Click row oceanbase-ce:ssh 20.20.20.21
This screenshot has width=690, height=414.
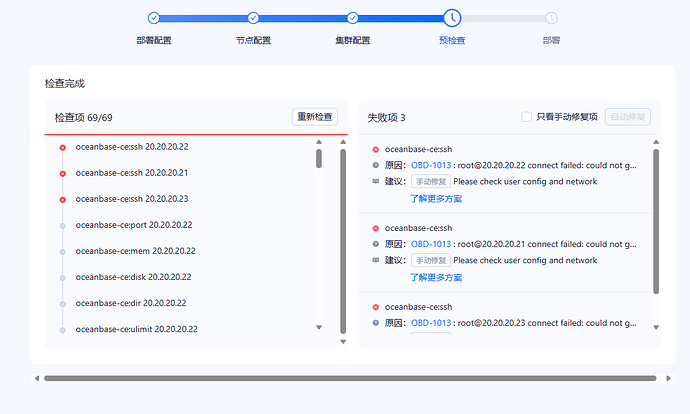point(132,173)
